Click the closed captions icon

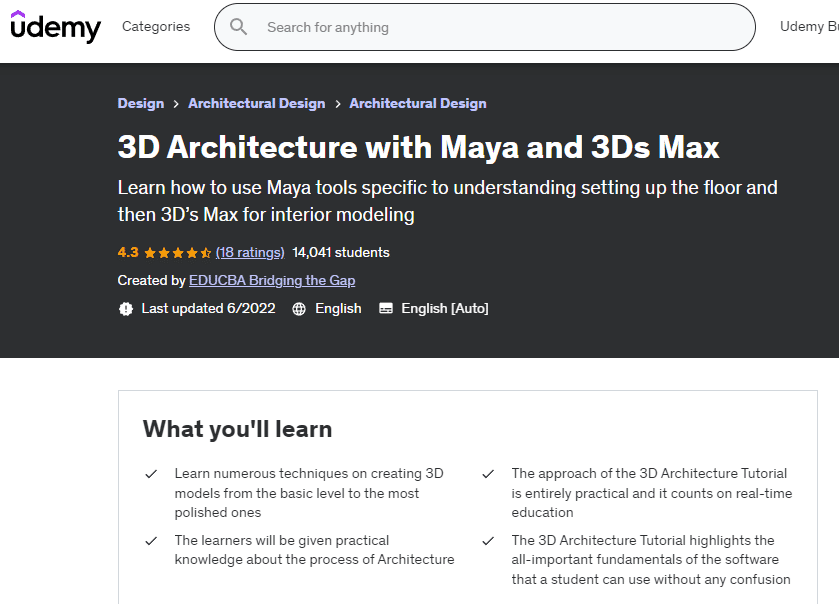pos(386,308)
